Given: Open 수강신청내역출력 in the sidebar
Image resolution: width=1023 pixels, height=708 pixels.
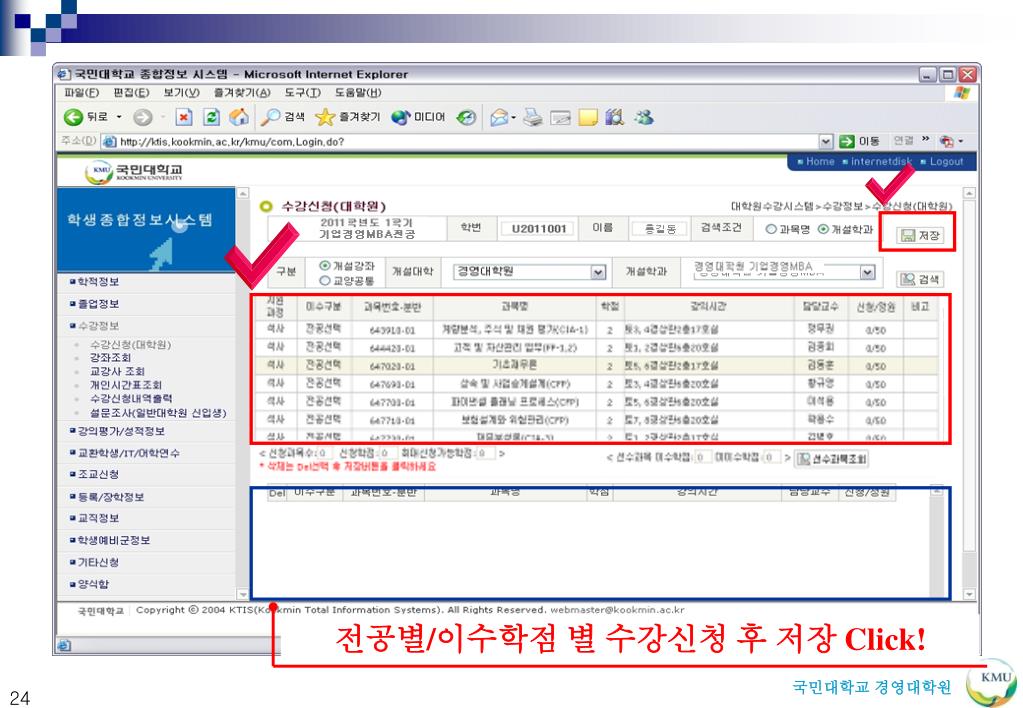Looking at the screenshot, I should point(131,398).
